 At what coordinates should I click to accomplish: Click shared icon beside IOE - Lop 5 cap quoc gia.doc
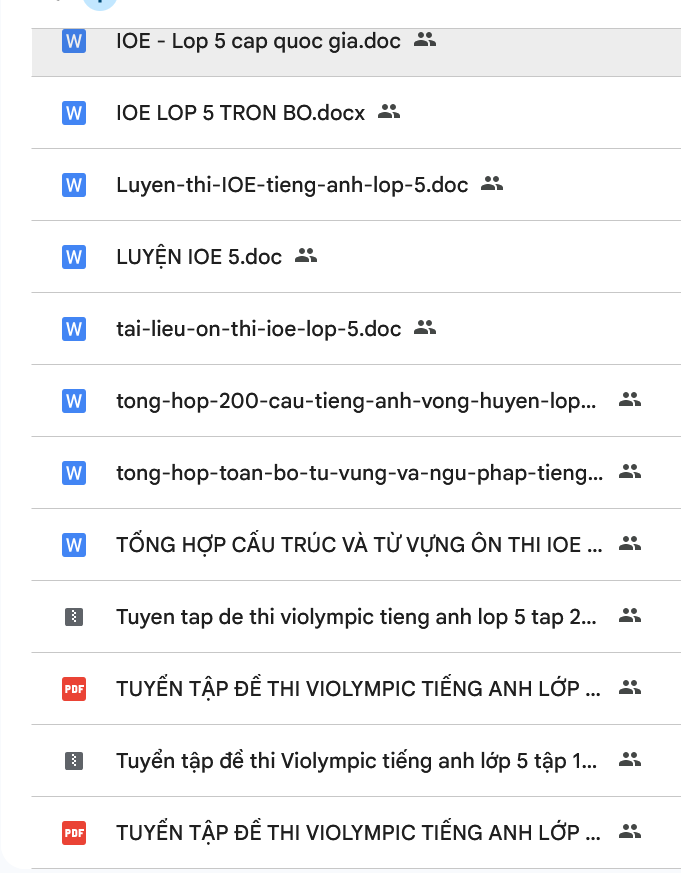pos(425,41)
